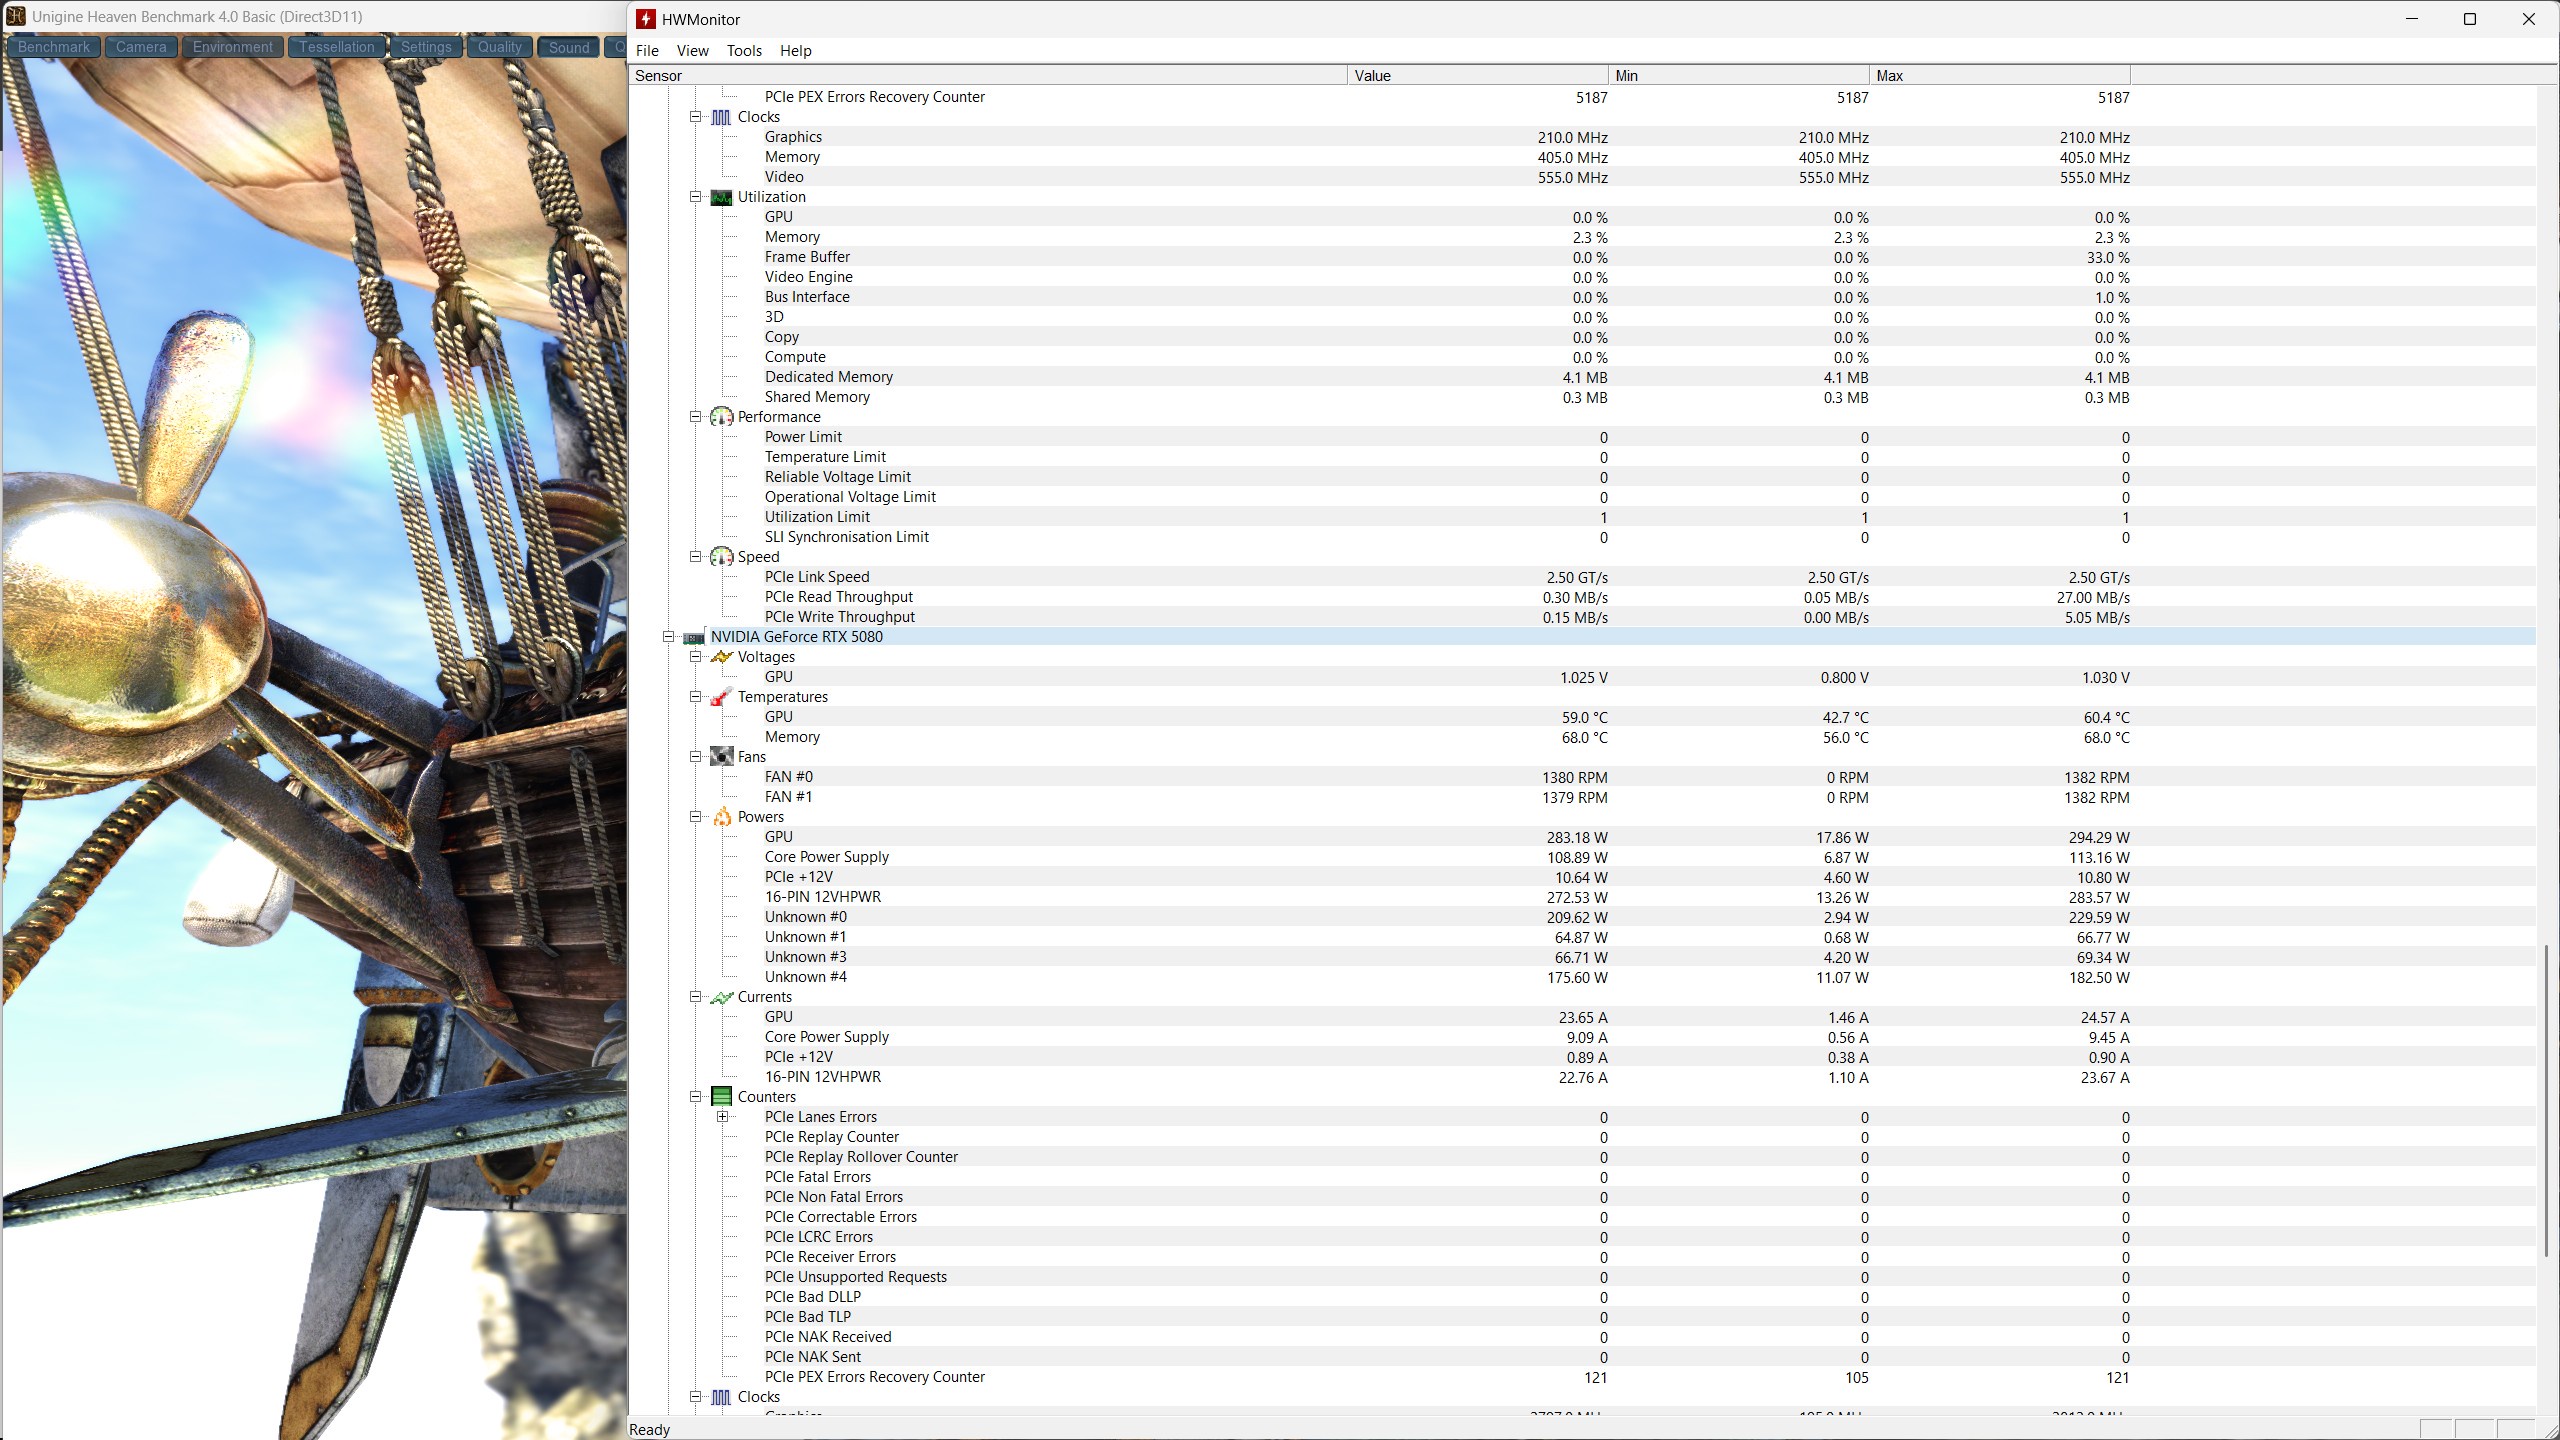Click the Temperatures thermometer icon
The image size is (2560, 1440).
coord(721,697)
